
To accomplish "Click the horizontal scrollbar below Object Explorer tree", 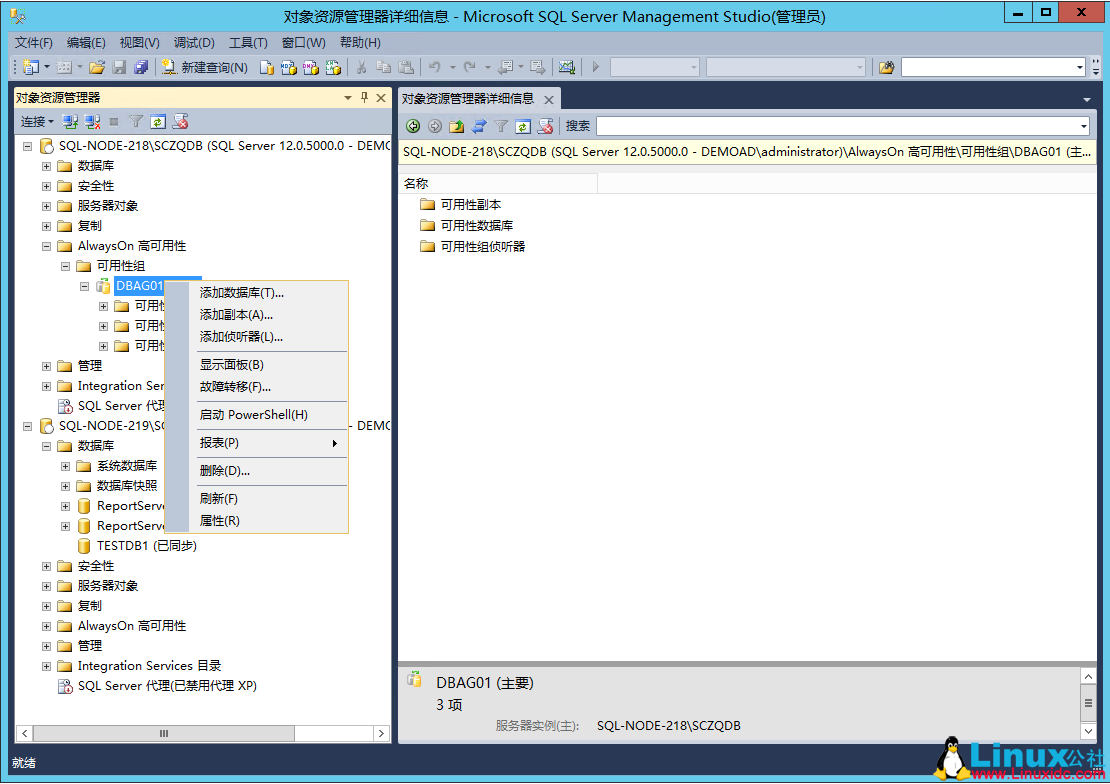I will 160,733.
